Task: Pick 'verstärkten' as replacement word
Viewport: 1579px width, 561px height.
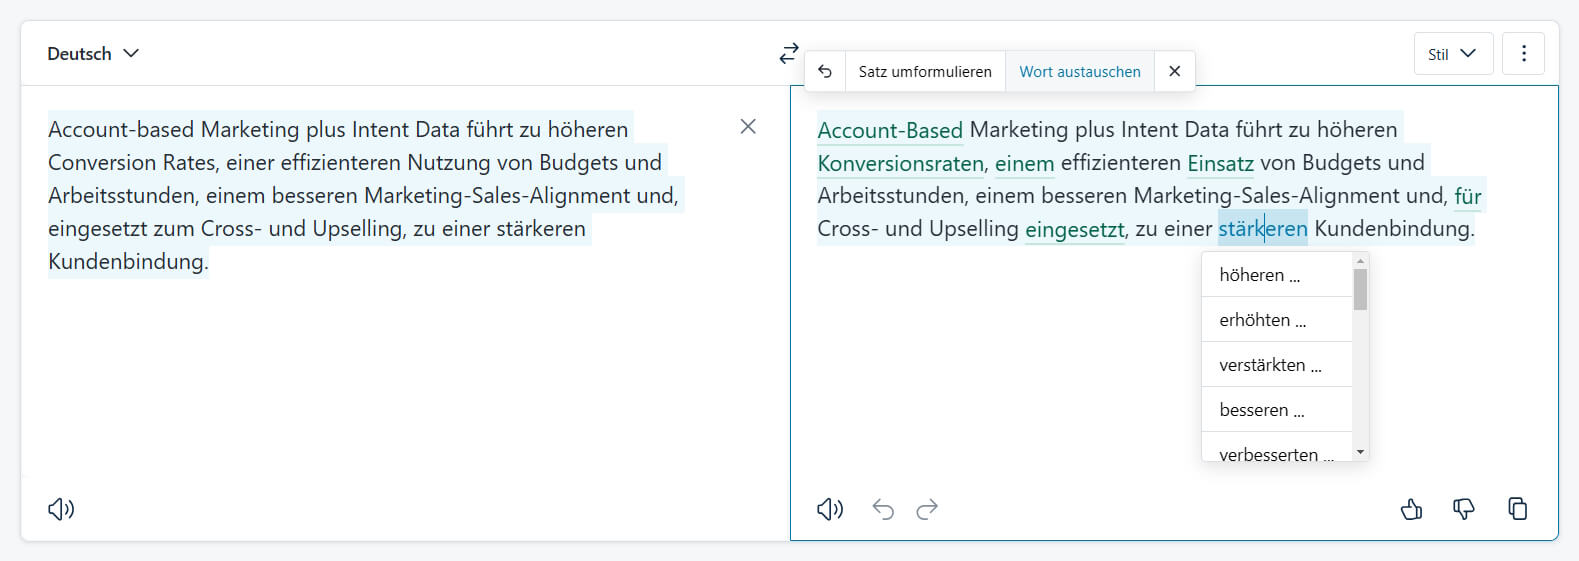Action: [1270, 365]
